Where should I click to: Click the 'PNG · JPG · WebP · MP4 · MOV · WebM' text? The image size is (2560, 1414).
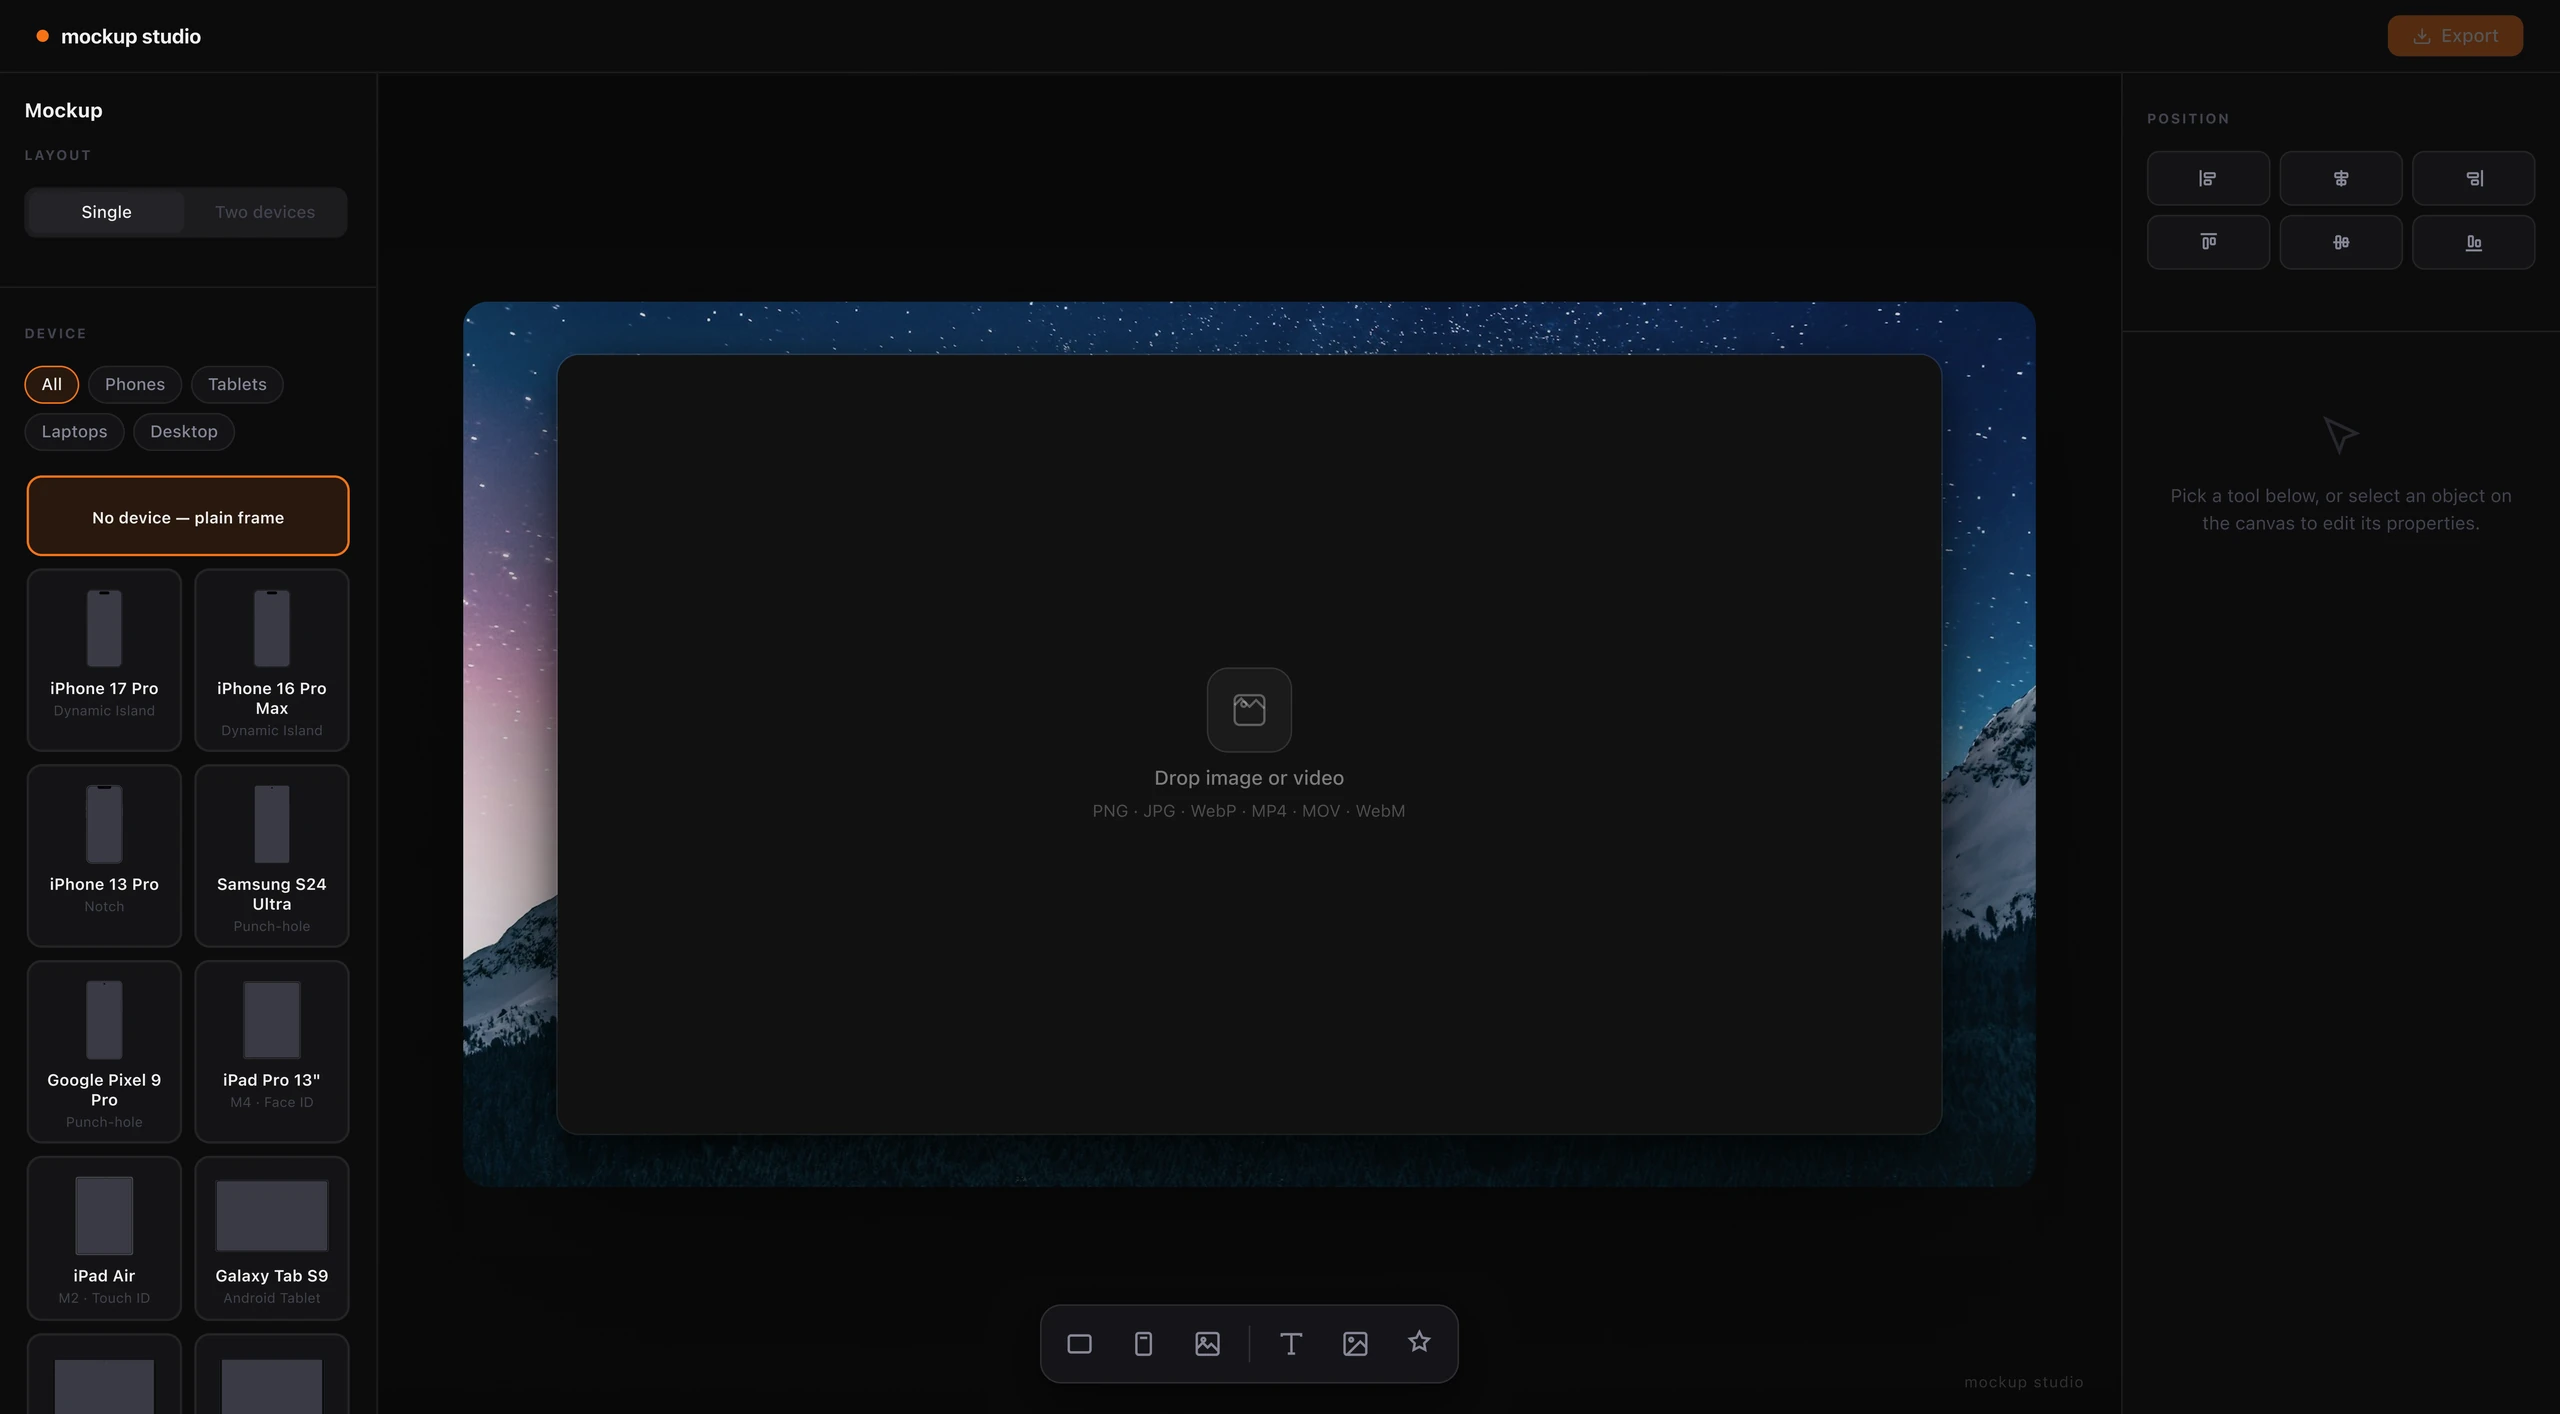pyautogui.click(x=1249, y=811)
